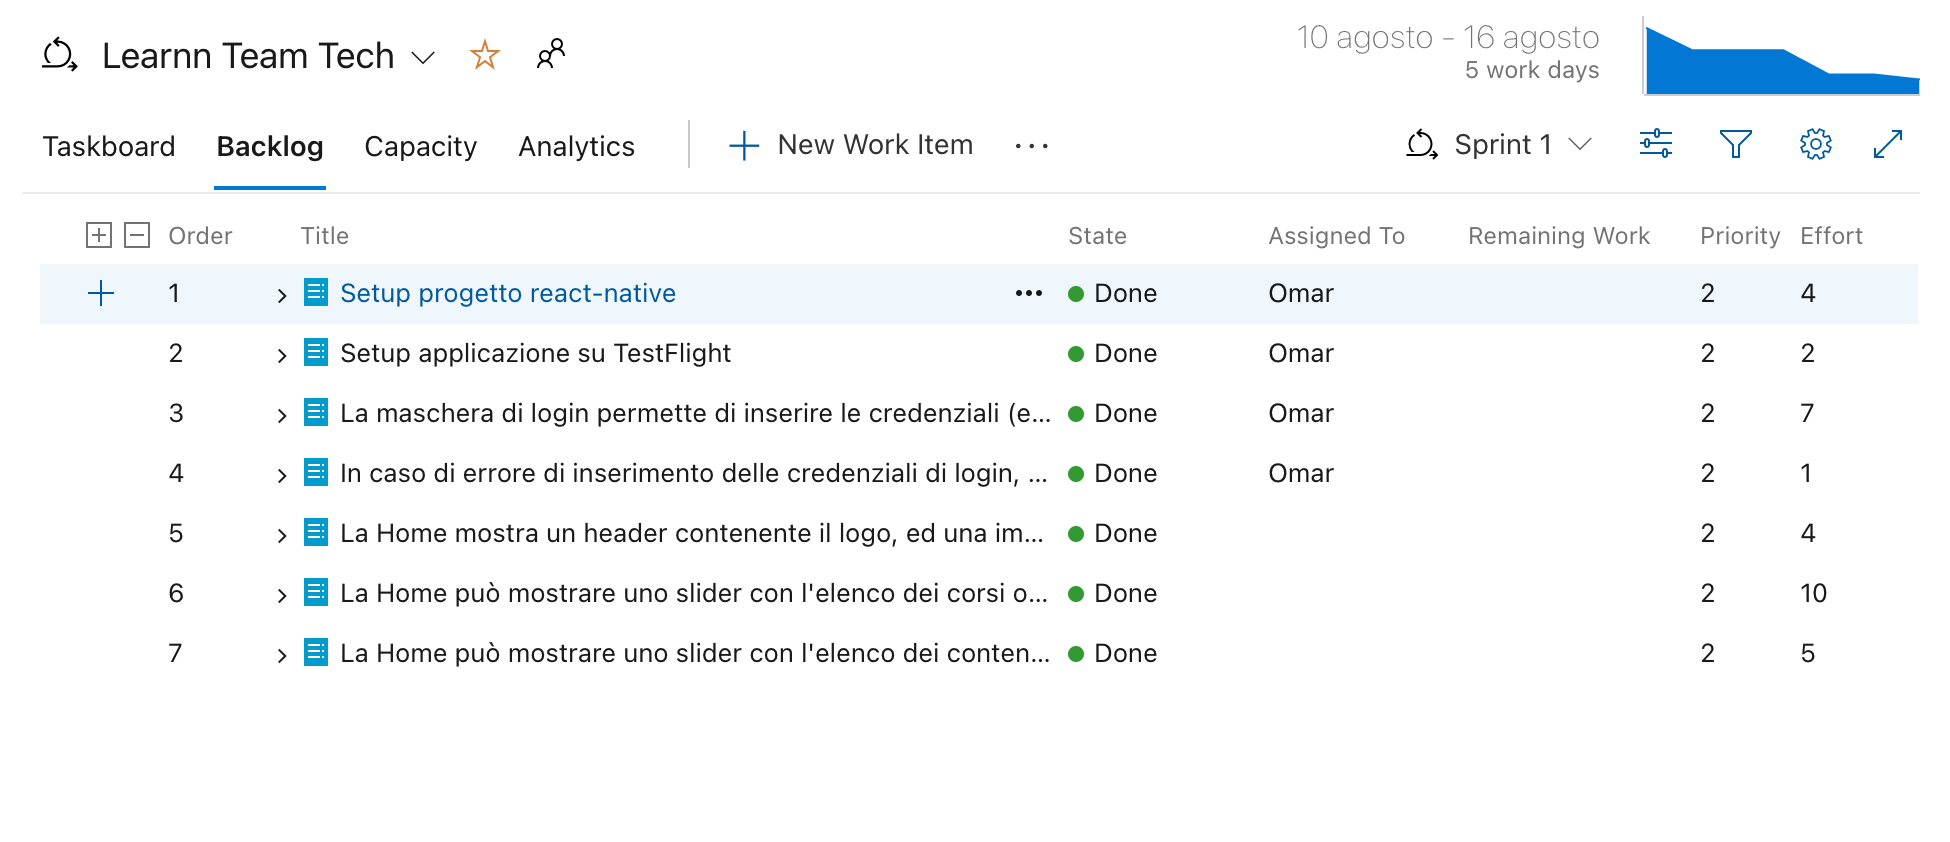Click green state dot of row 5
The width and height of the screenshot is (1950, 842).
(1076, 534)
